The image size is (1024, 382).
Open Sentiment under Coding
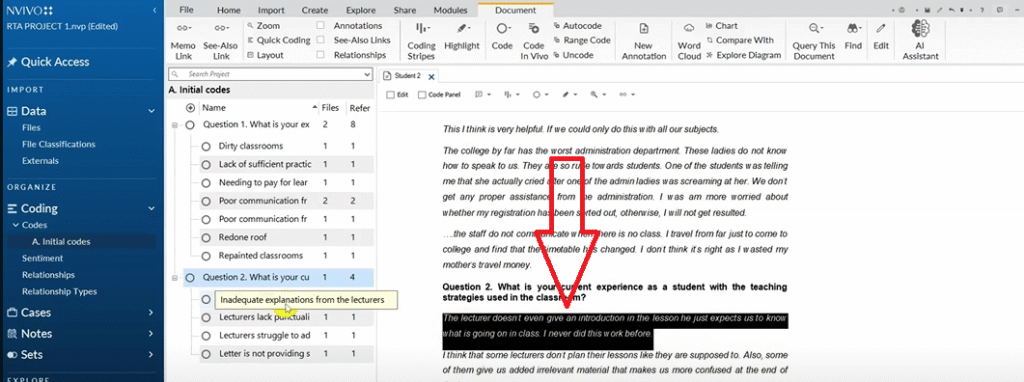[42, 258]
